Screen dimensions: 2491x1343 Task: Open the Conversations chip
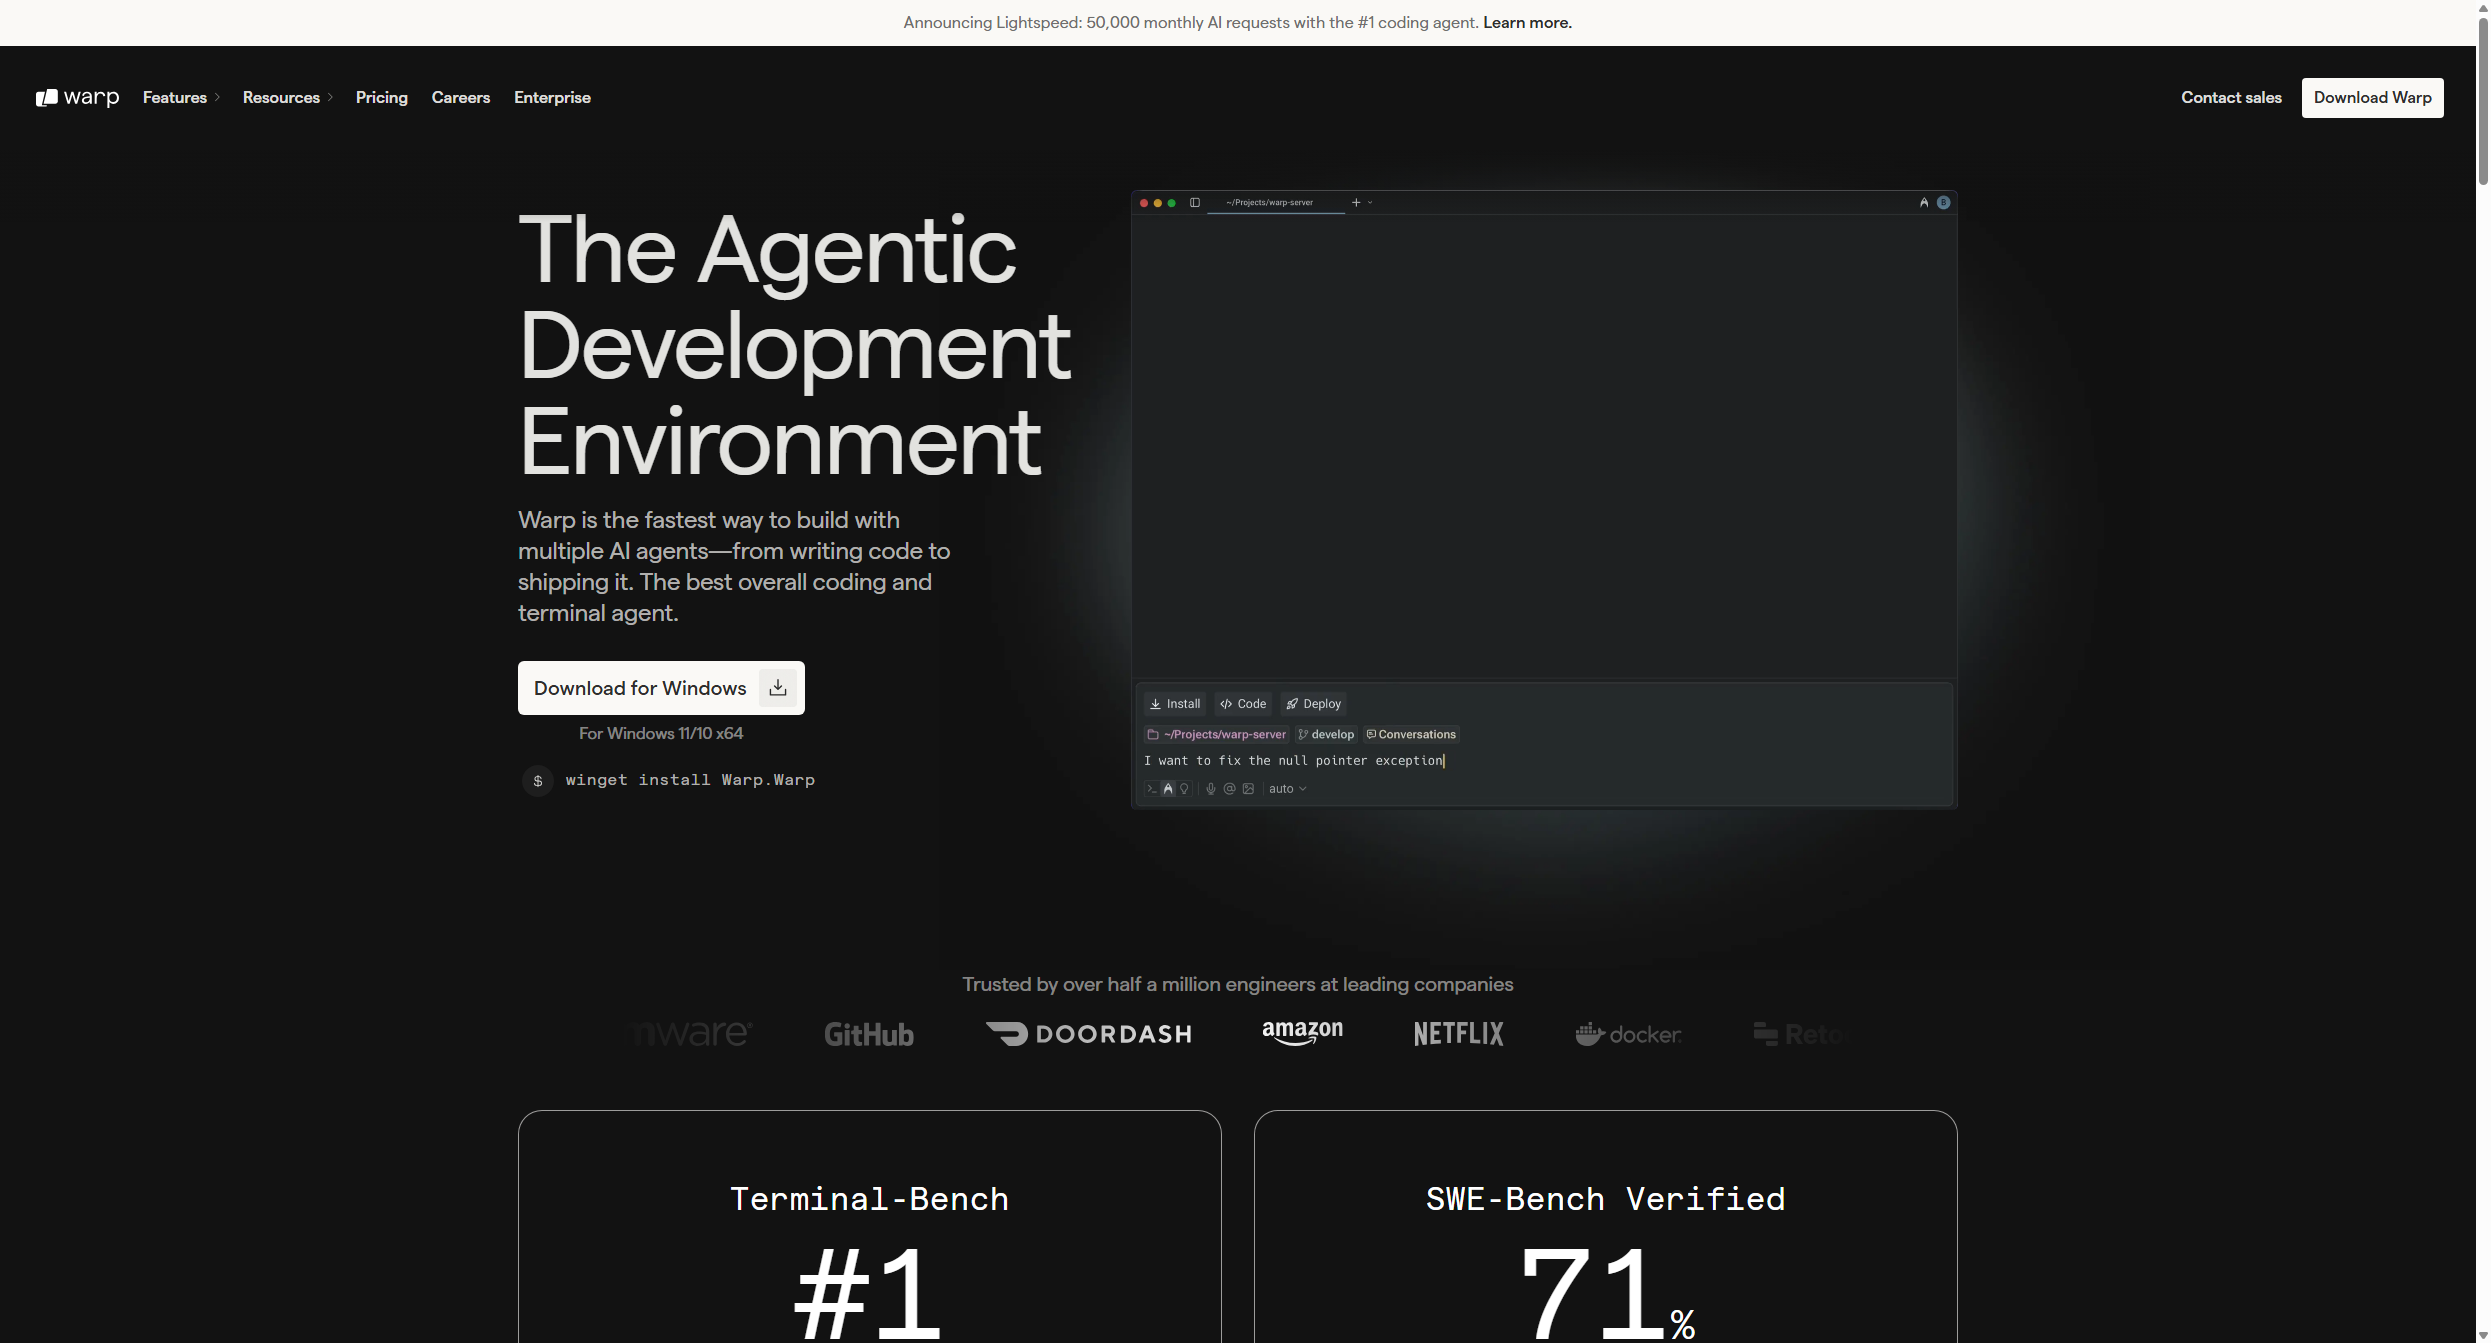click(1411, 734)
